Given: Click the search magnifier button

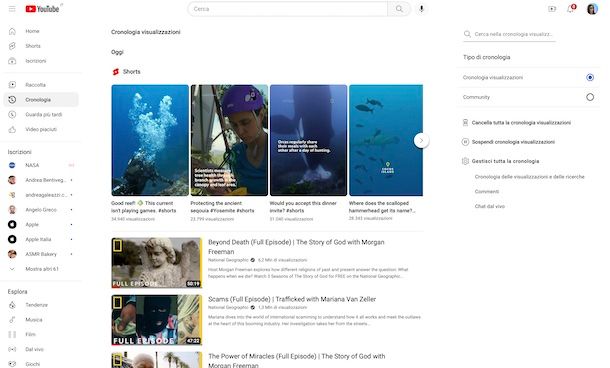Looking at the screenshot, I should [x=399, y=9].
